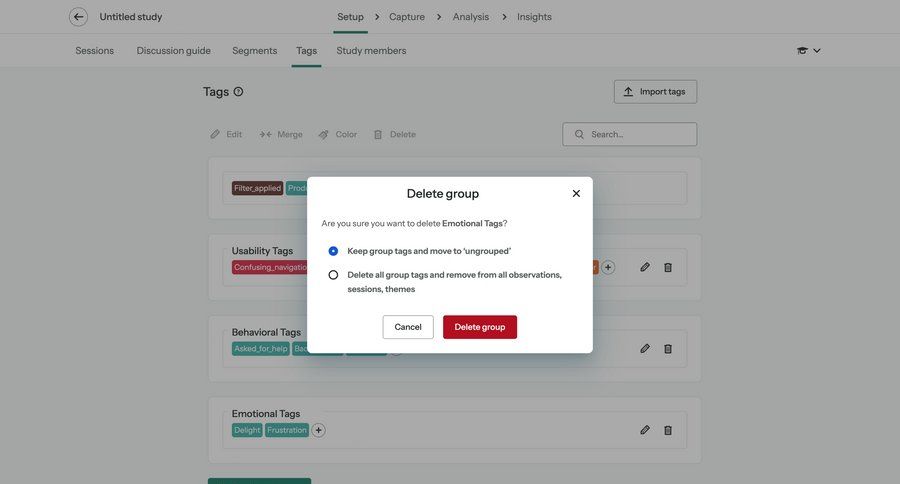The width and height of the screenshot is (900, 484).
Task: Click the plus icon in Usability Tags row
Action: point(608,267)
